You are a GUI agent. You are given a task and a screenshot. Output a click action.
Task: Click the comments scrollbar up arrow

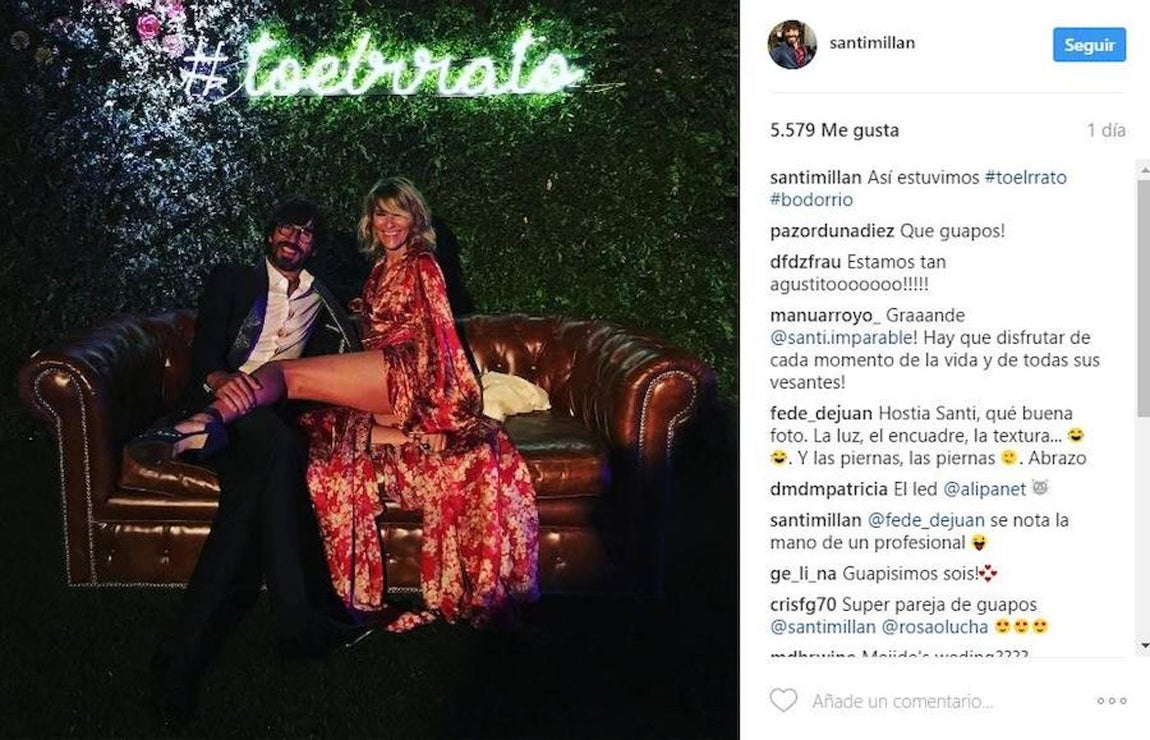(x=1144, y=169)
